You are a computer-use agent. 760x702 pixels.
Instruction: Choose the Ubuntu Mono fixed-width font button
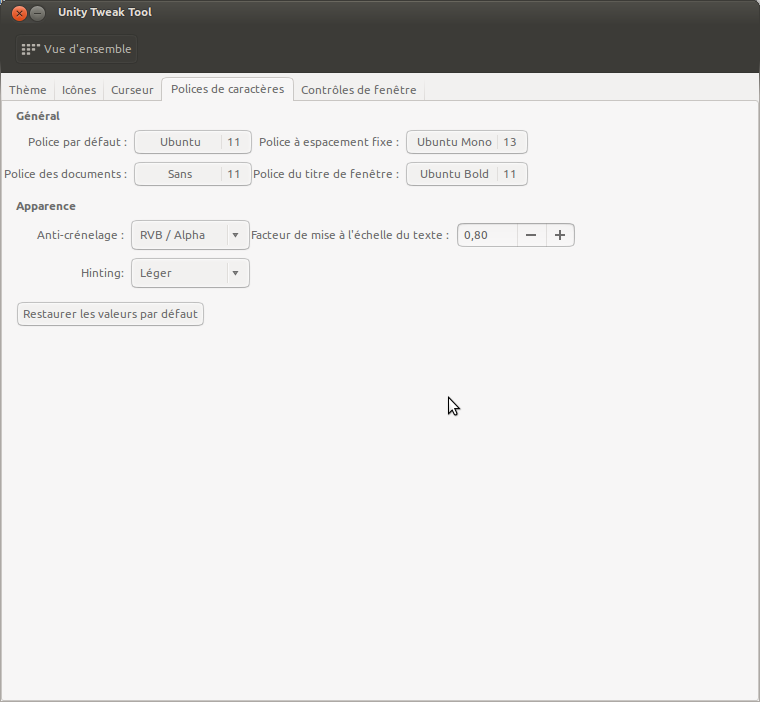[x=454, y=142]
